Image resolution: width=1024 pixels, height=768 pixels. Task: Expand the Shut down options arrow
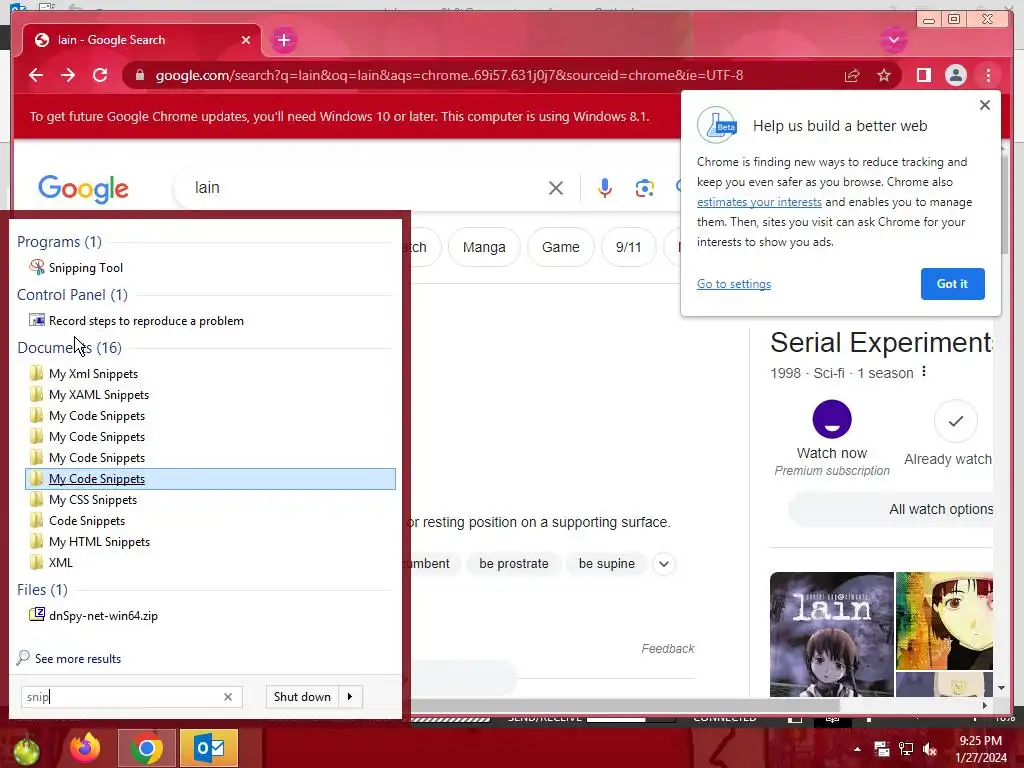tap(350, 697)
